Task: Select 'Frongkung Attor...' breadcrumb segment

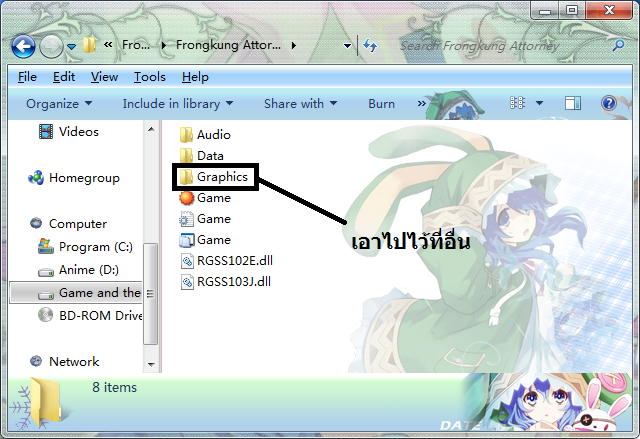Action: (x=228, y=45)
